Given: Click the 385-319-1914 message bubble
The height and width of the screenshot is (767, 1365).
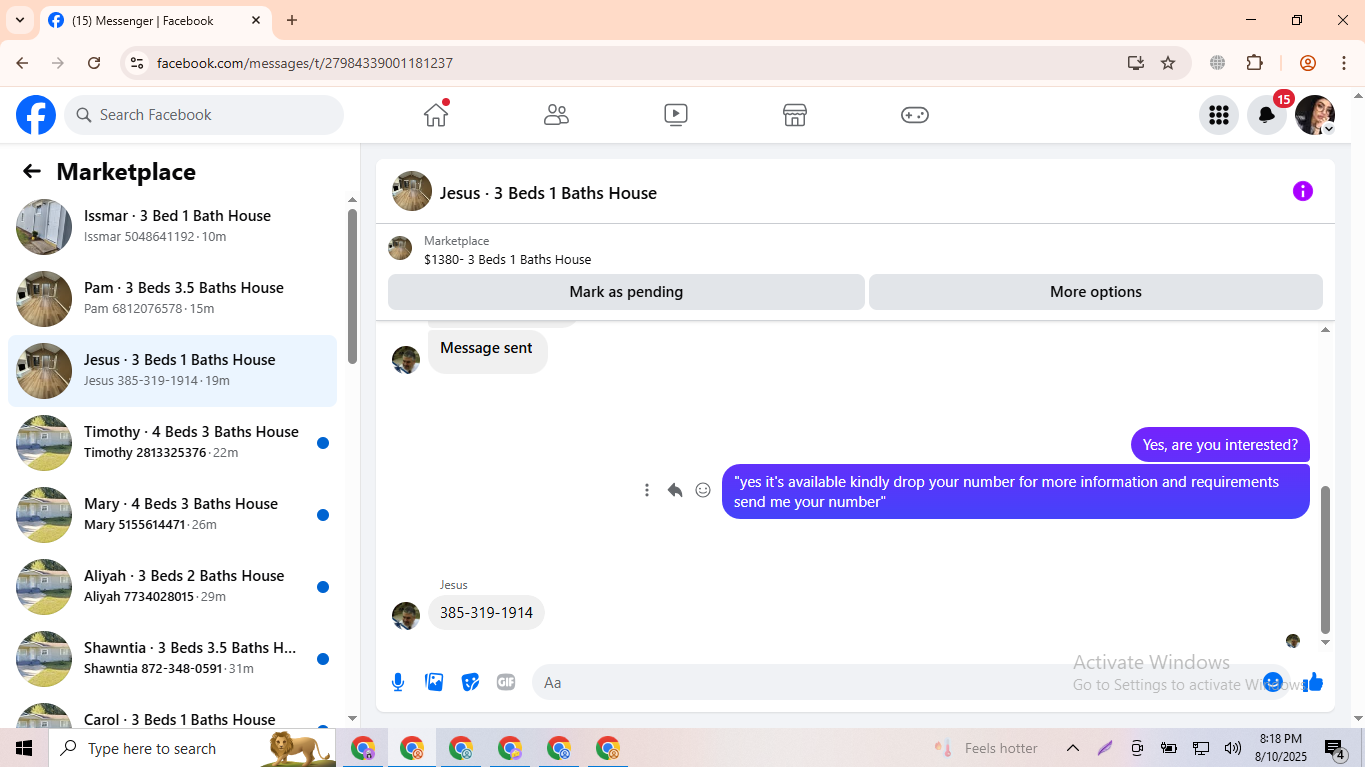Looking at the screenshot, I should pyautogui.click(x=486, y=612).
